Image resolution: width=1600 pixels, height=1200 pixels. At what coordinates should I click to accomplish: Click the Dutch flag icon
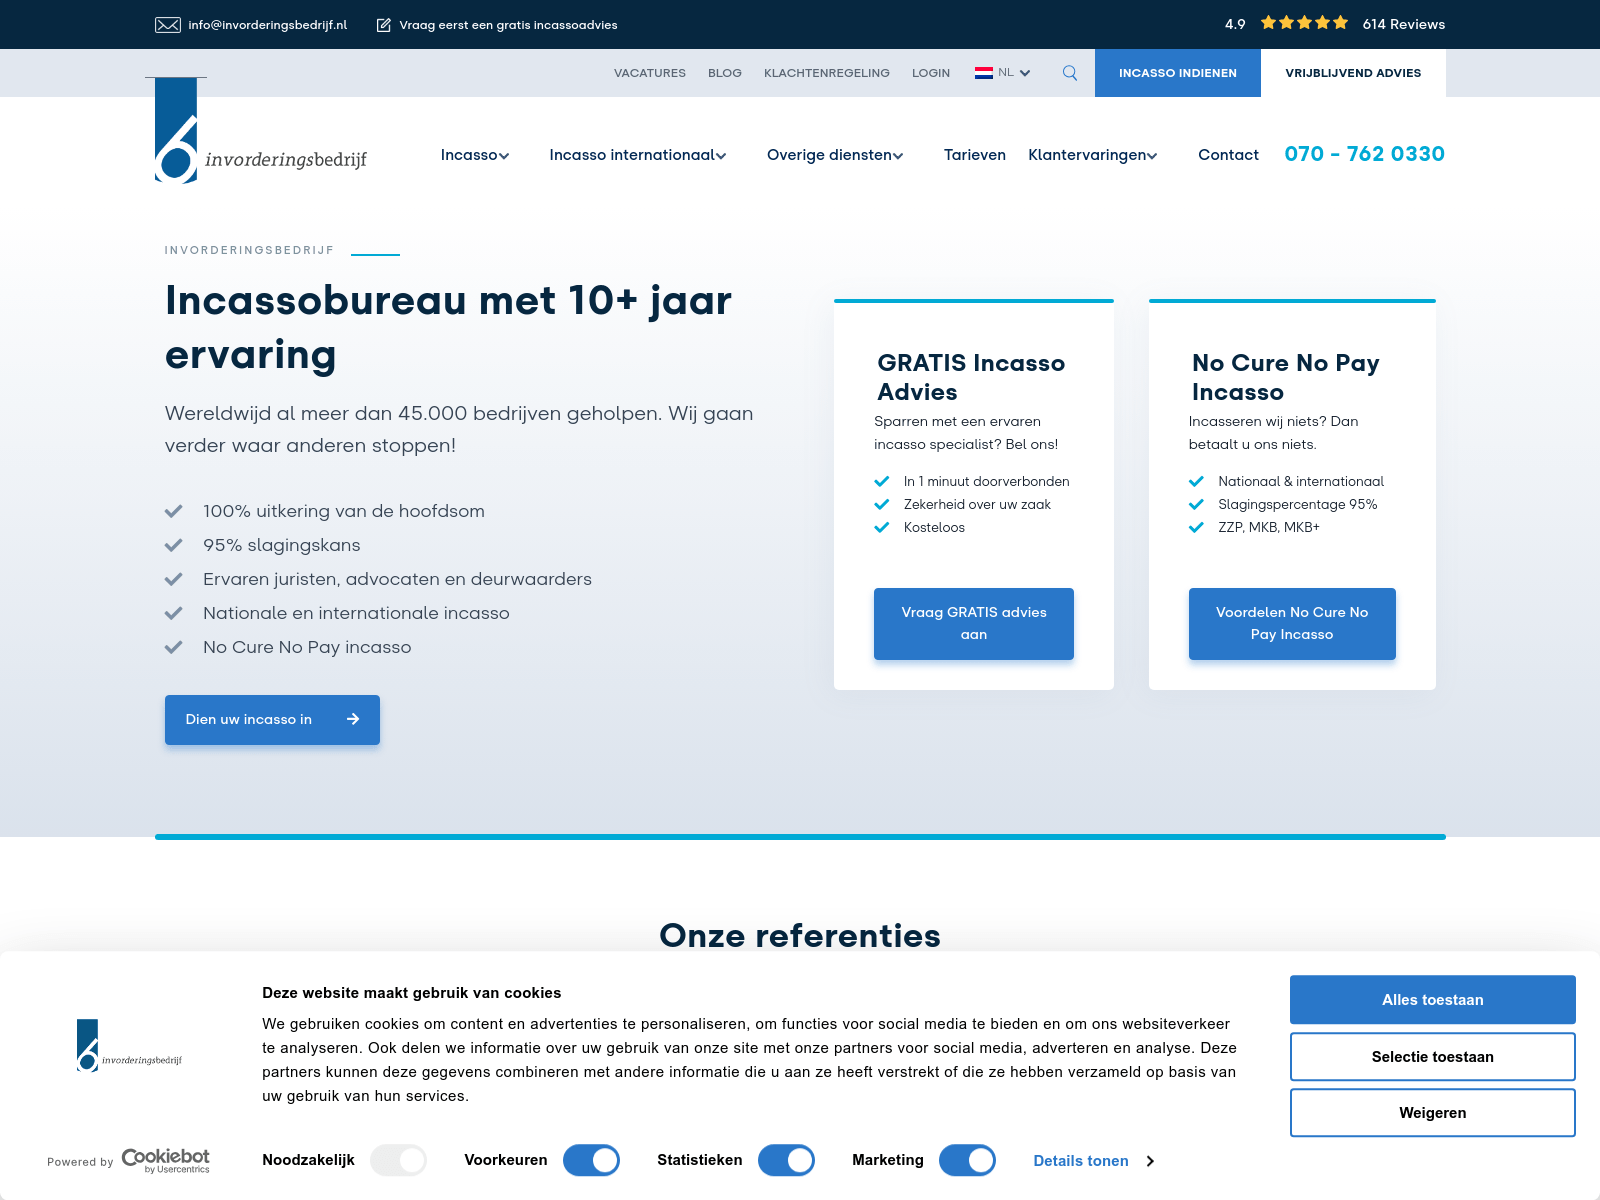(x=984, y=73)
